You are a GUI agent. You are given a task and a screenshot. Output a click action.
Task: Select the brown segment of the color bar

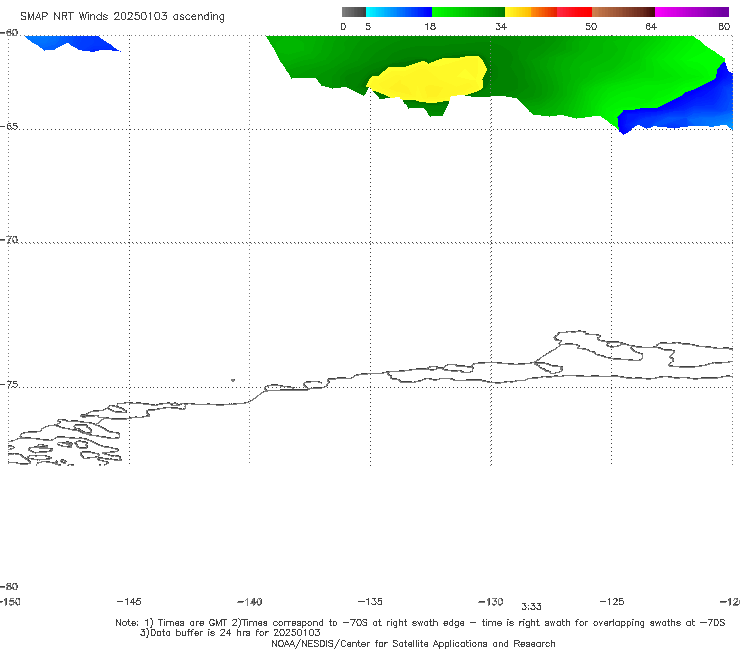(623, 12)
